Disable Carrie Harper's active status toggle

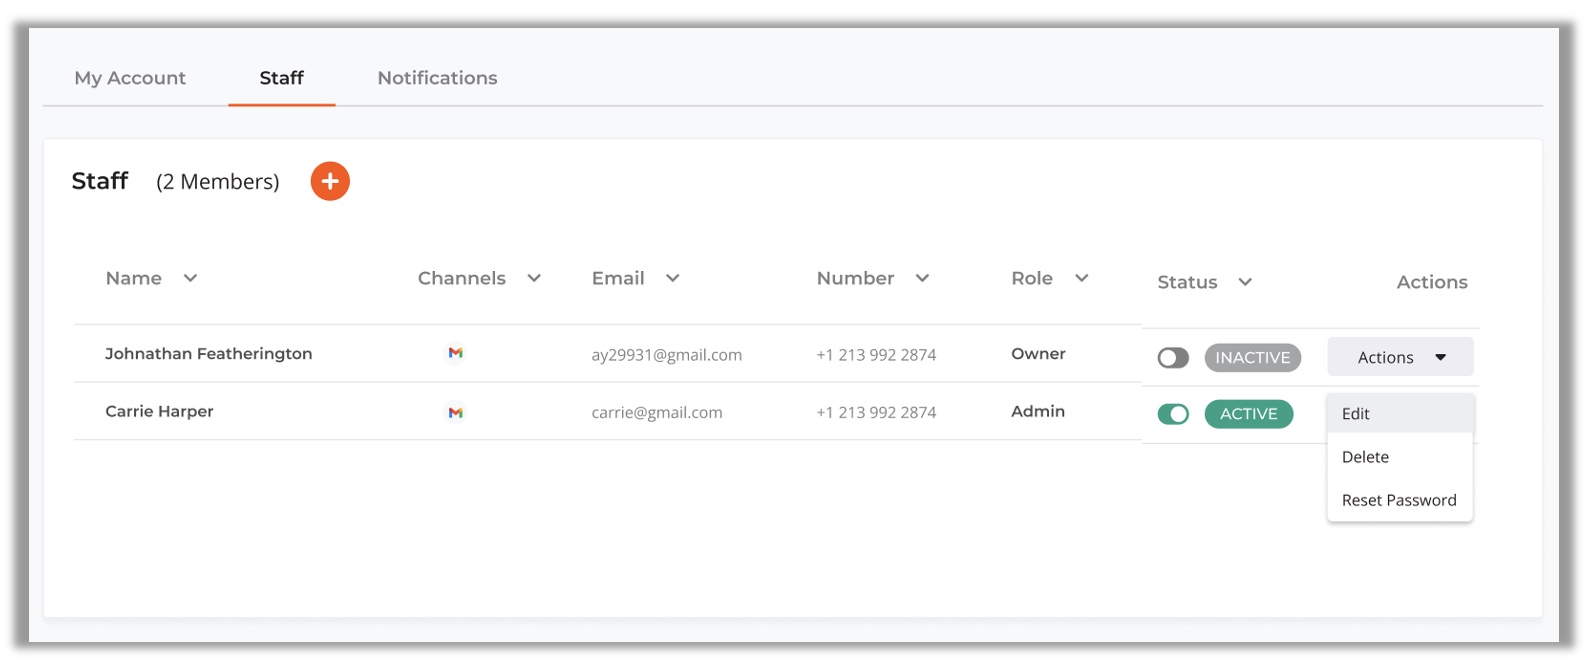[1173, 414]
